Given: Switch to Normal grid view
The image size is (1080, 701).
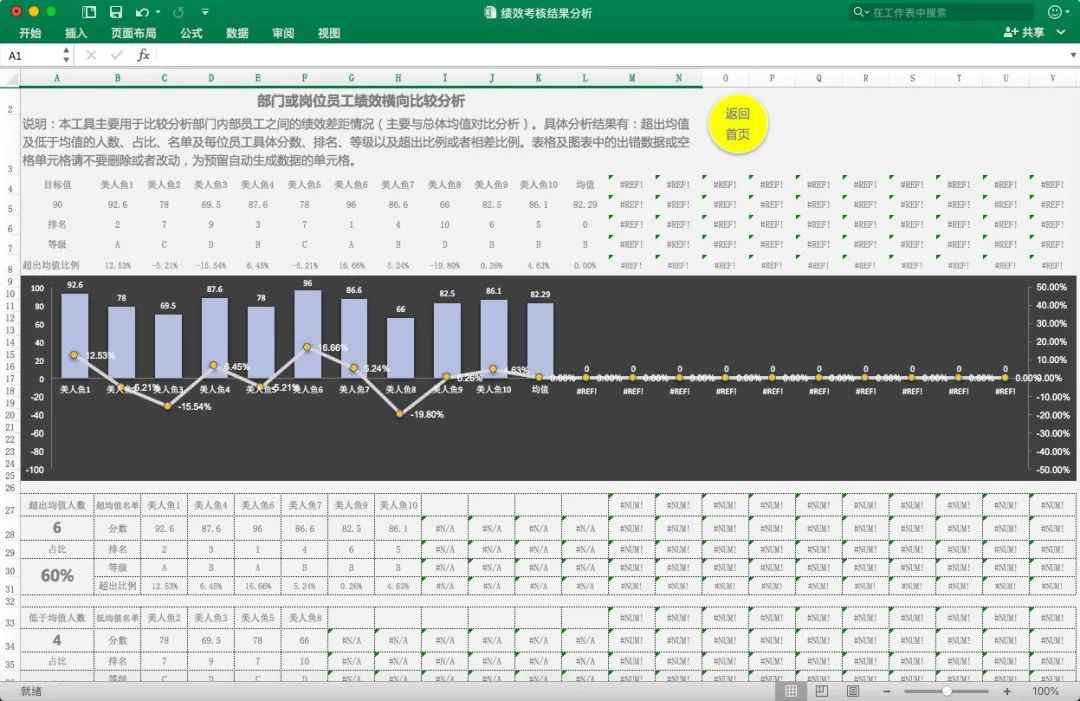Looking at the screenshot, I should (x=791, y=691).
